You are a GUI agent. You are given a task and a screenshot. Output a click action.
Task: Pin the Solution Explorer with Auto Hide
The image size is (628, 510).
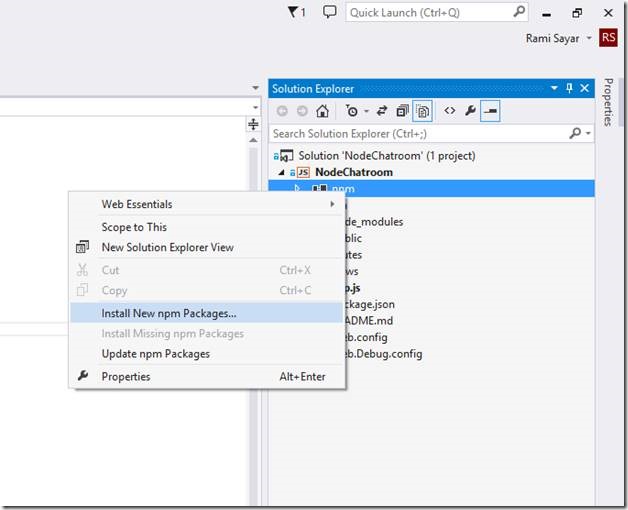pos(569,88)
